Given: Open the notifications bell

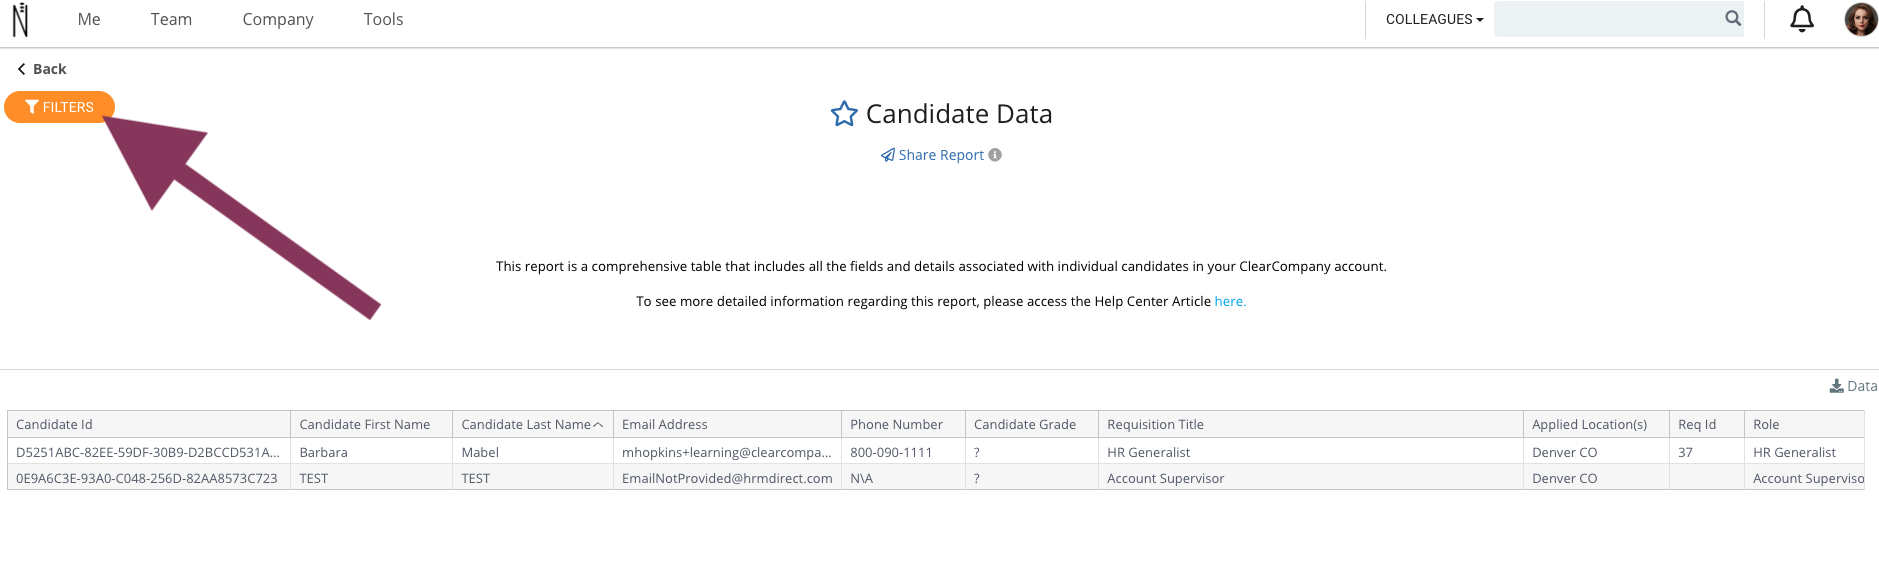Looking at the screenshot, I should point(1802,19).
